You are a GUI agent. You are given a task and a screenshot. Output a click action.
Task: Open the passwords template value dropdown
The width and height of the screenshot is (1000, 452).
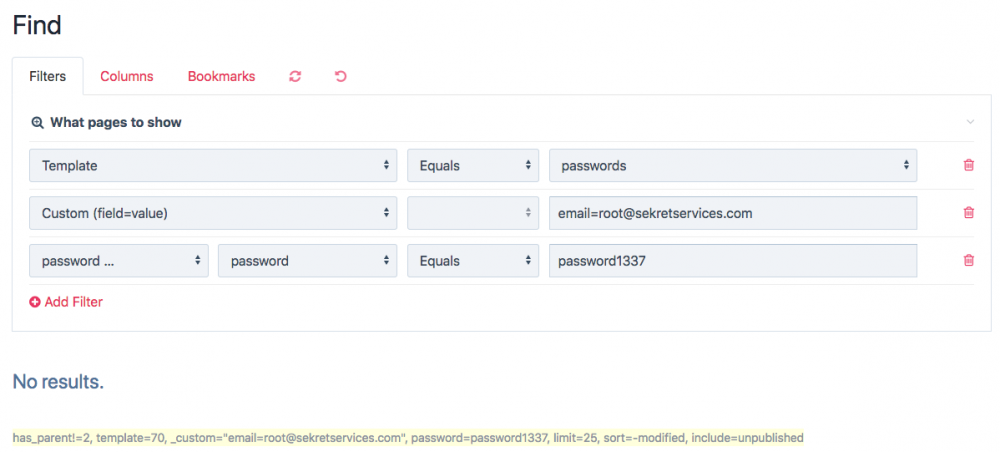tap(733, 166)
